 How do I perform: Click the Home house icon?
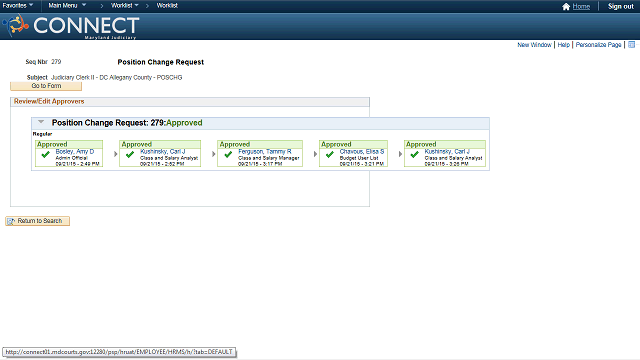(x=566, y=7)
